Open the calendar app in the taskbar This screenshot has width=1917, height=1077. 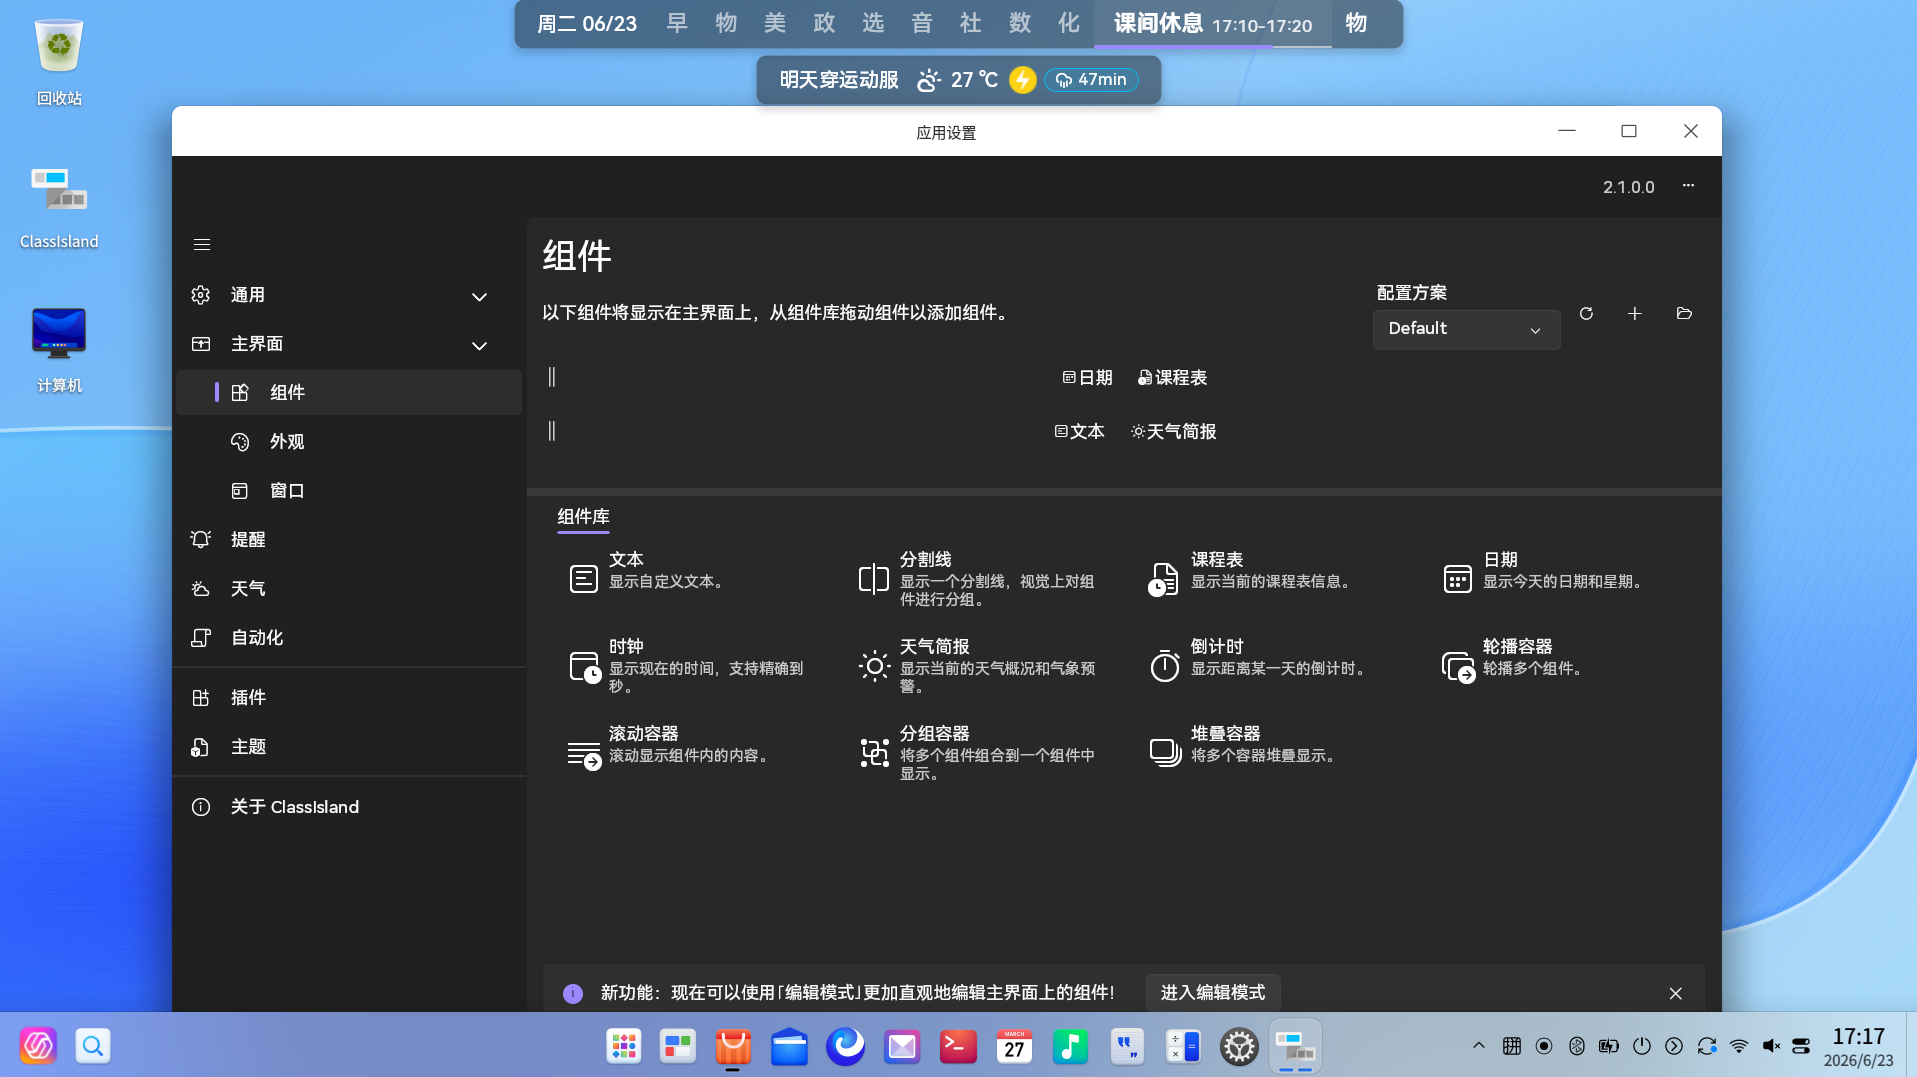pyautogui.click(x=1014, y=1047)
